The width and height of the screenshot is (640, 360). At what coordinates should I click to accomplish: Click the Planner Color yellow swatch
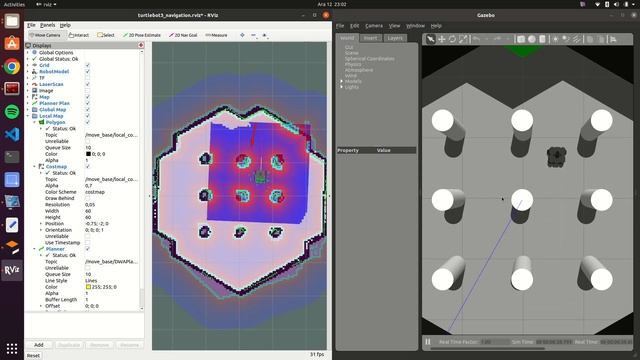pos(88,287)
